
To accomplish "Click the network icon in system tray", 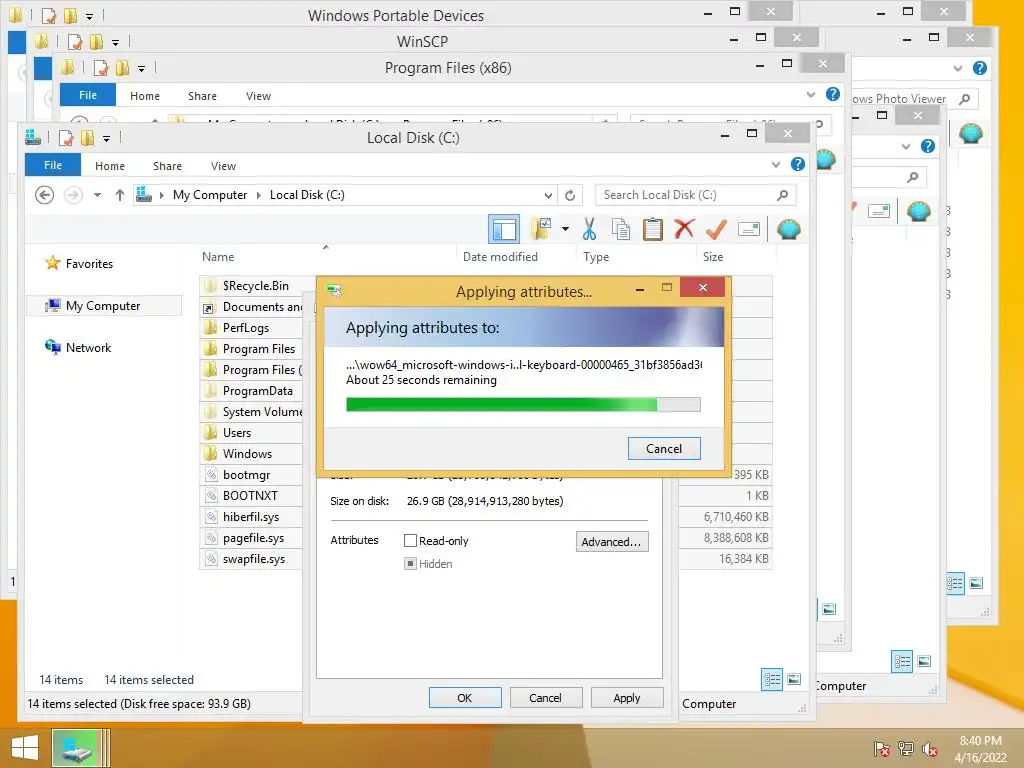I will click(x=906, y=749).
